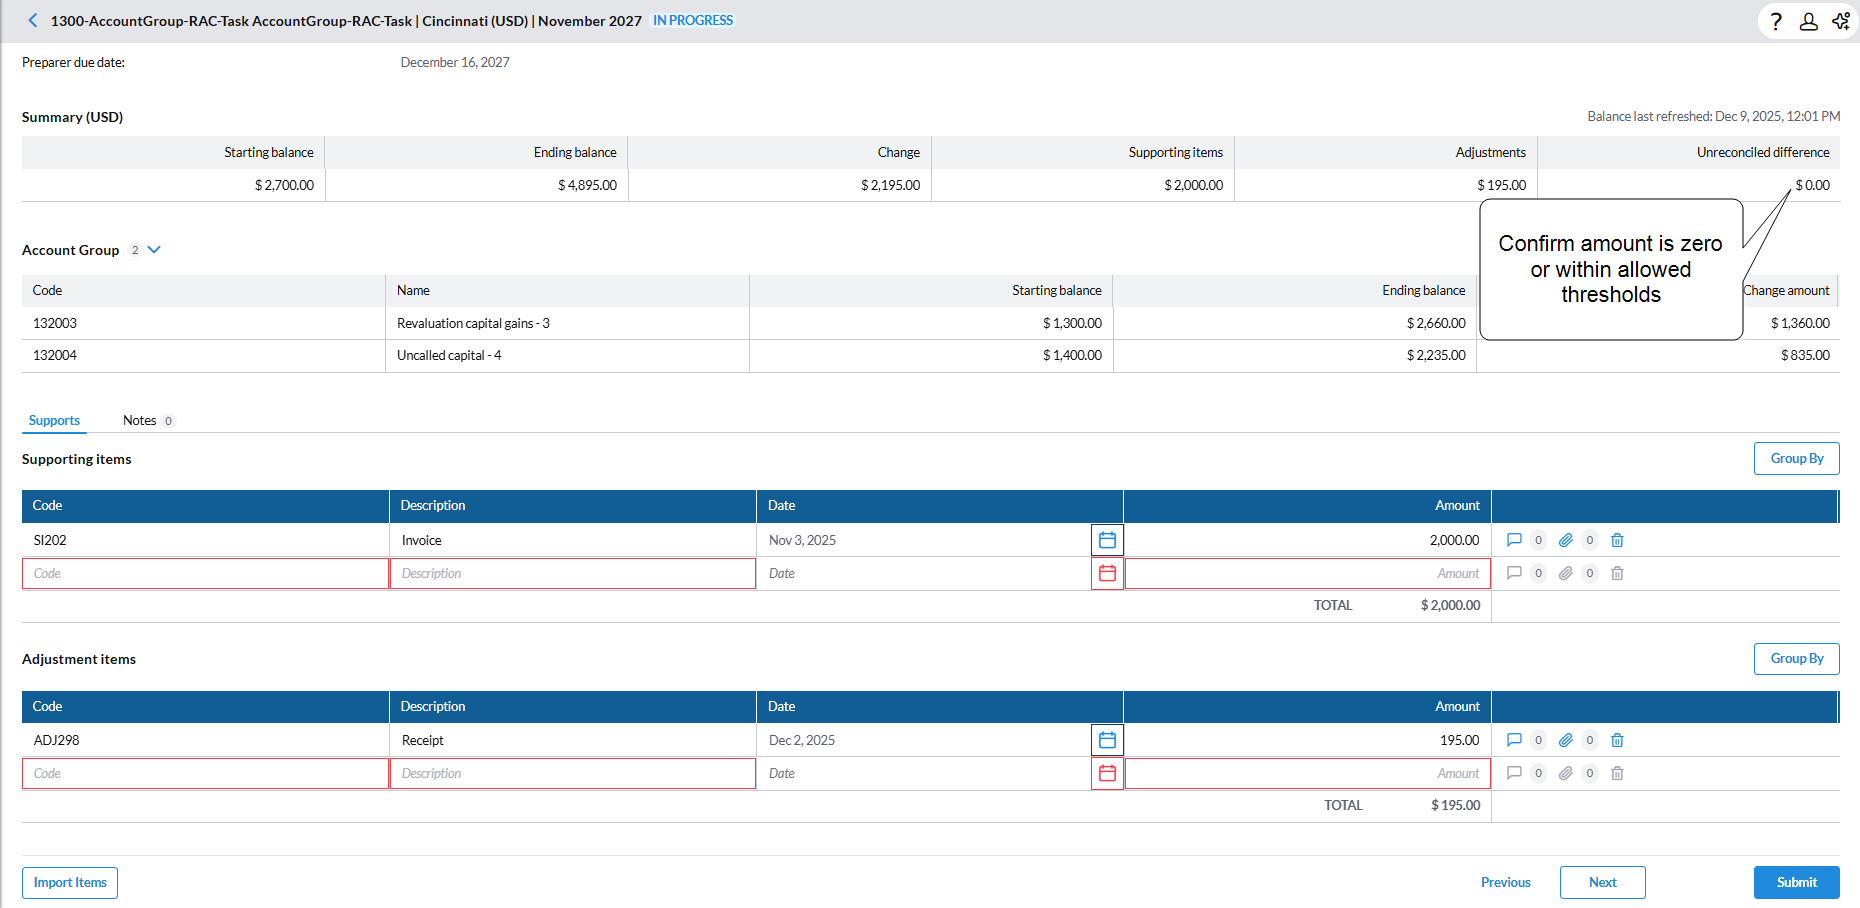Screen dimensions: 1860x908
Task: Click the back arrow beside the task title
Action: pyautogui.click(x=33, y=20)
